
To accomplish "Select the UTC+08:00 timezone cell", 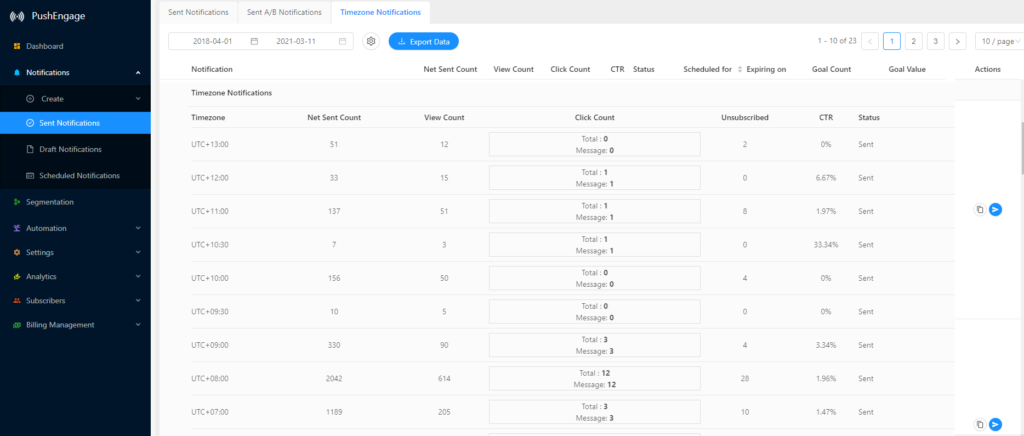I will (210, 379).
